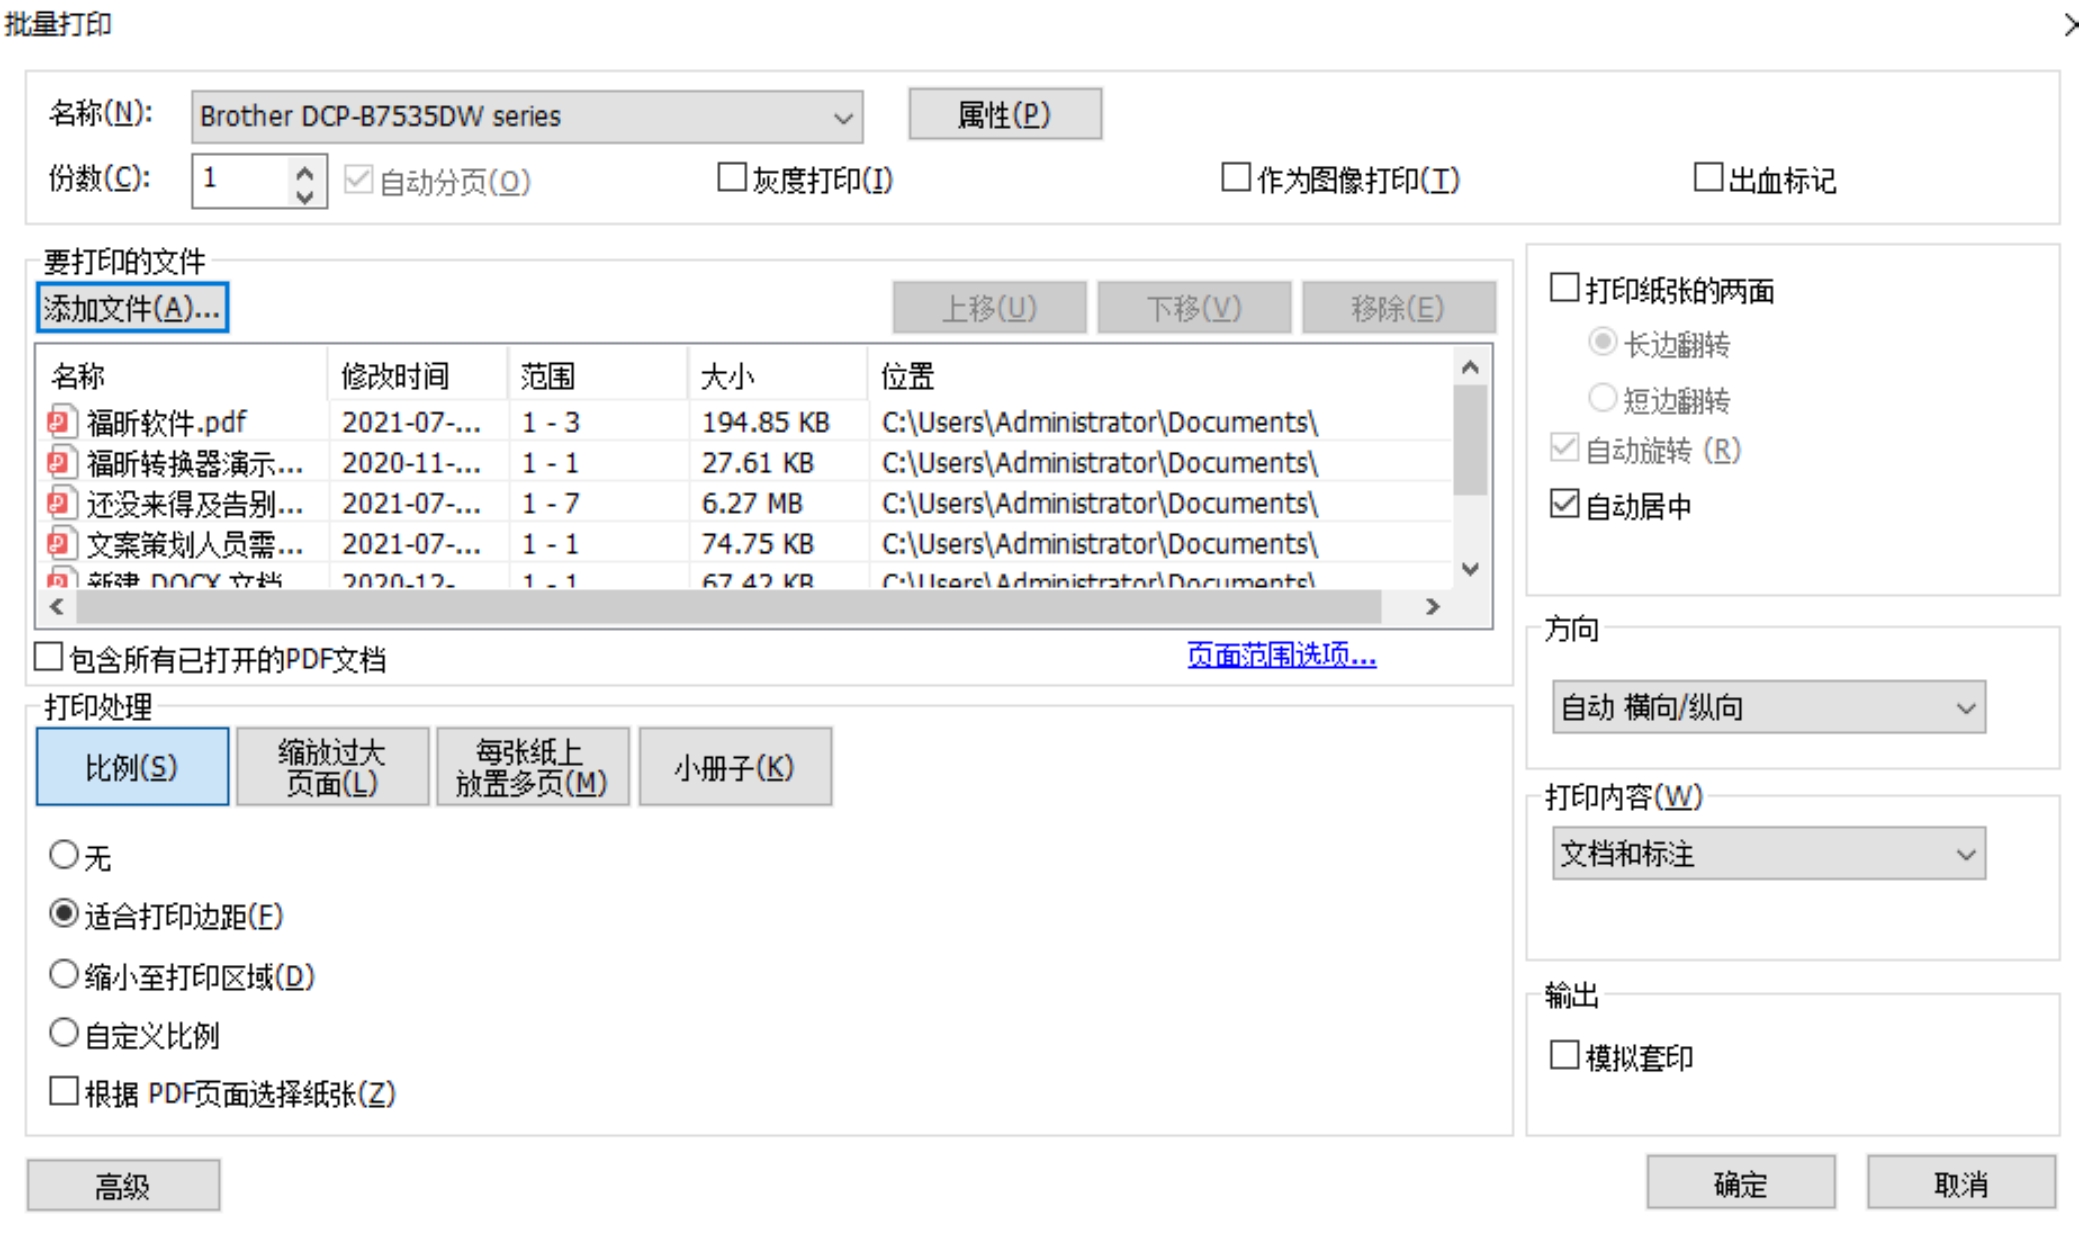Screen dimensions: 2079x1238
Task: Click the PDF icon beside 还没来得及告别
Action: (x=60, y=503)
